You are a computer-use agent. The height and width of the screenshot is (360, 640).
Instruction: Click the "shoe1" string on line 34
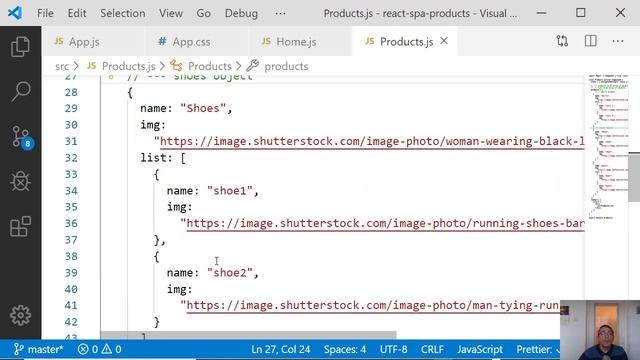(229, 191)
